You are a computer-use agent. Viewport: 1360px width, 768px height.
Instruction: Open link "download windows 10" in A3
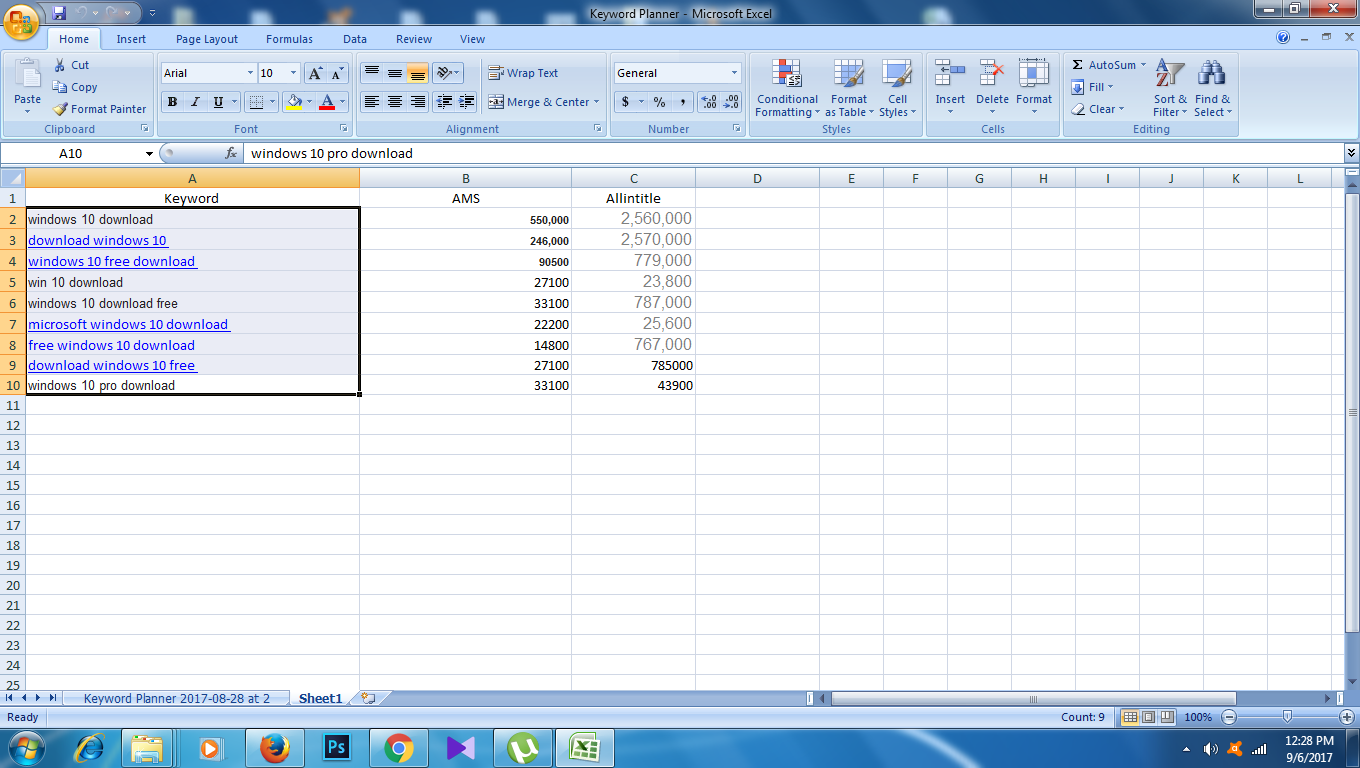pos(97,240)
